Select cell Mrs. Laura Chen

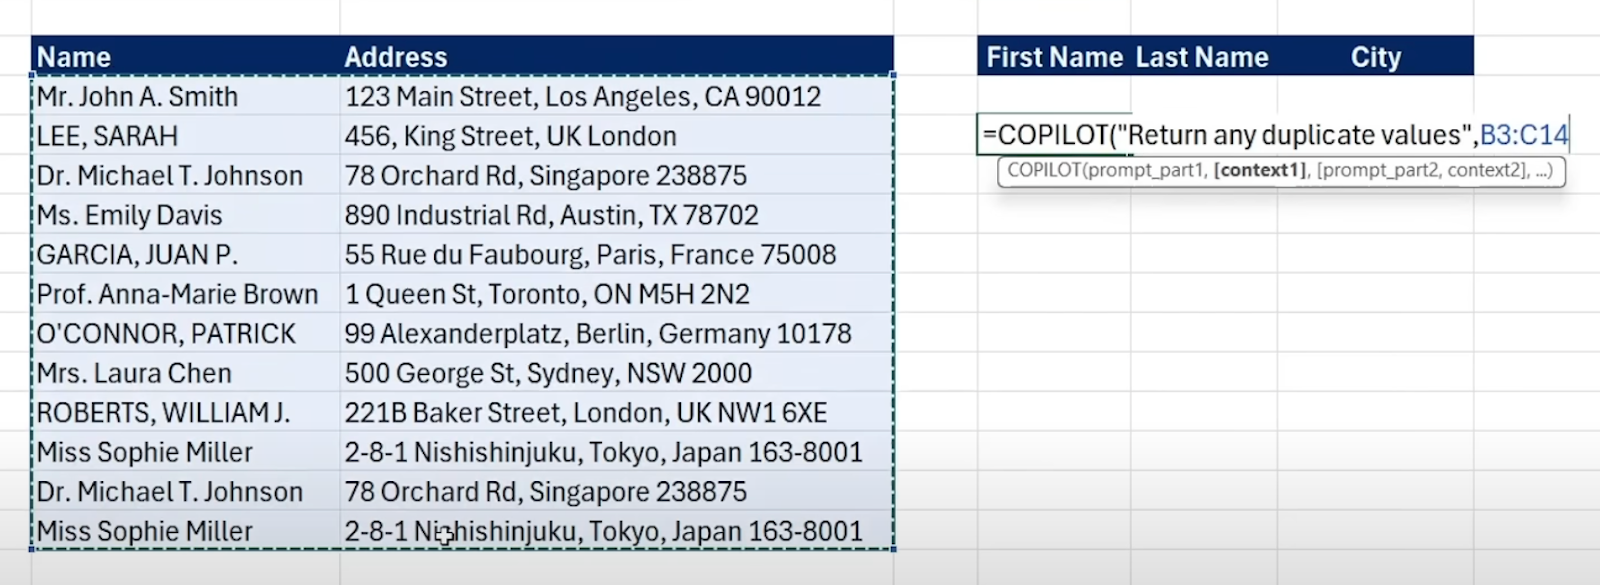point(185,373)
